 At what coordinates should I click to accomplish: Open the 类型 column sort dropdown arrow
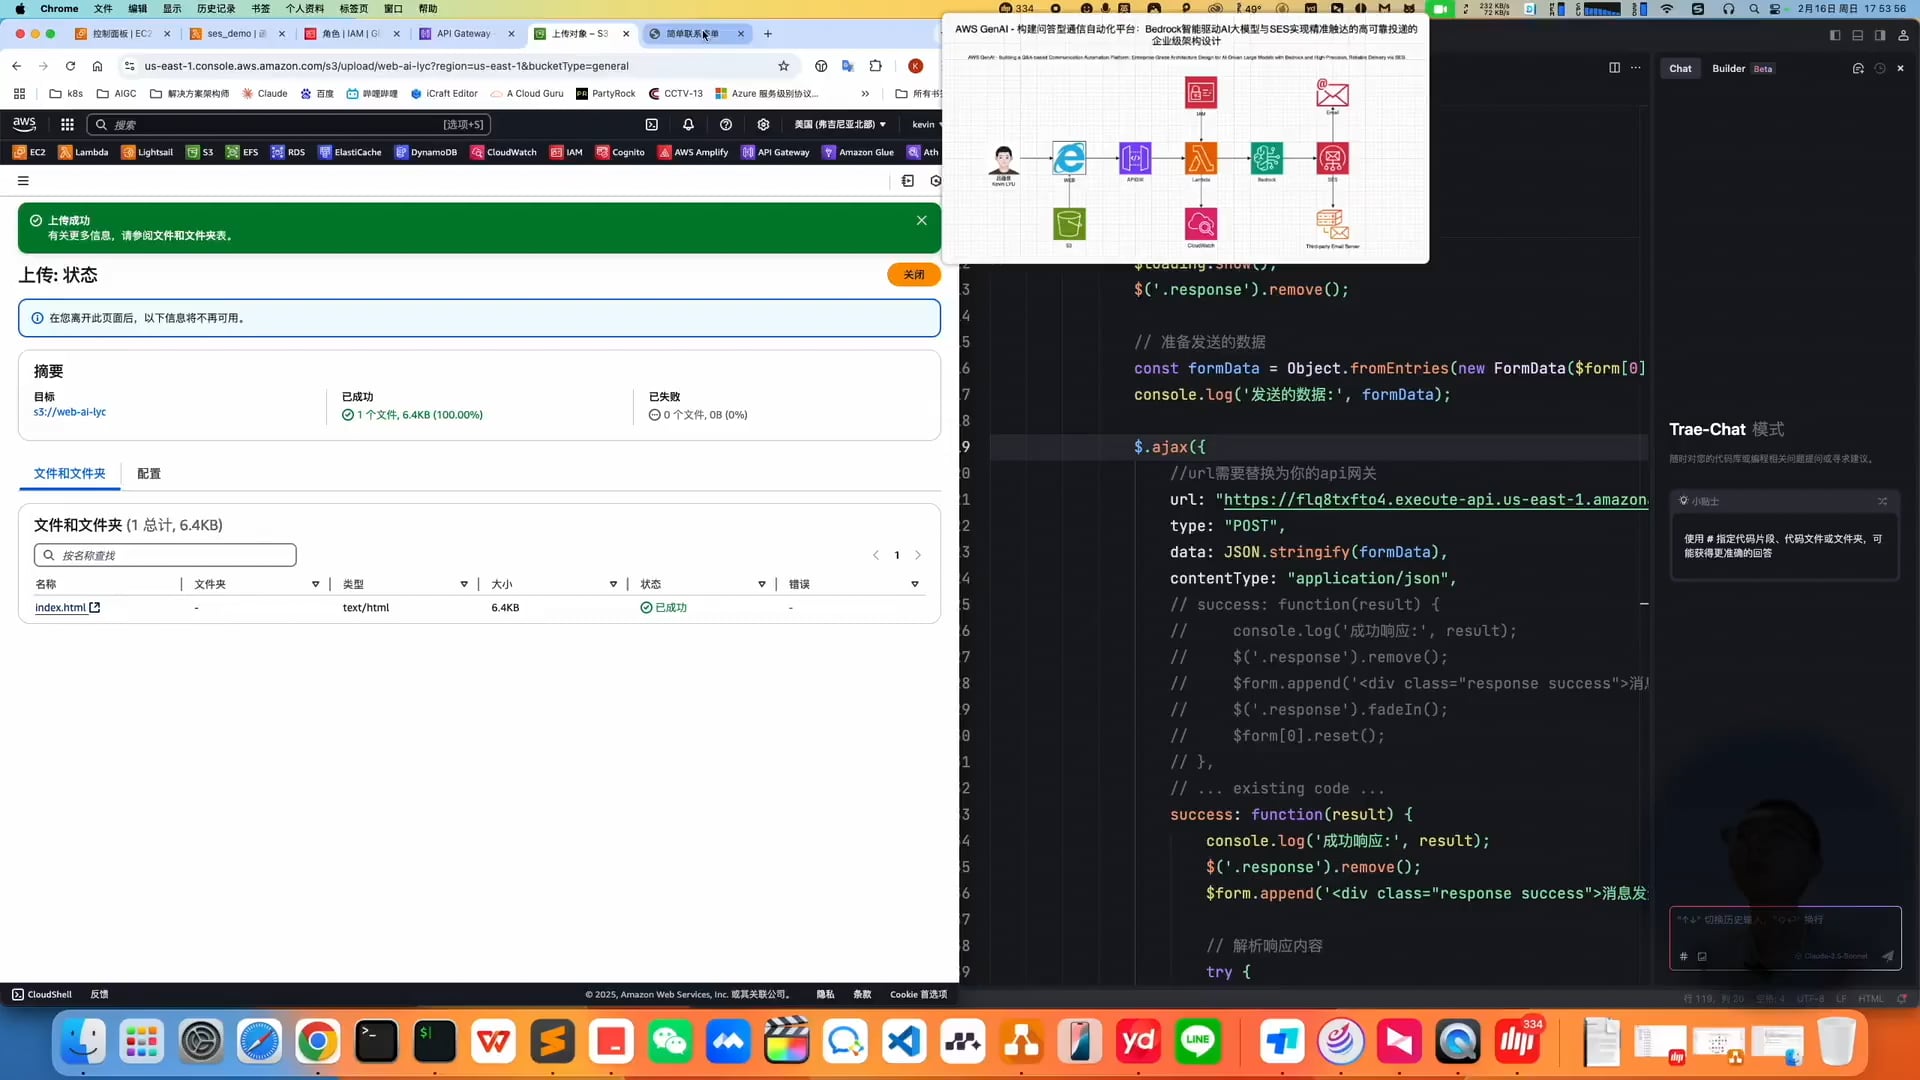[464, 584]
